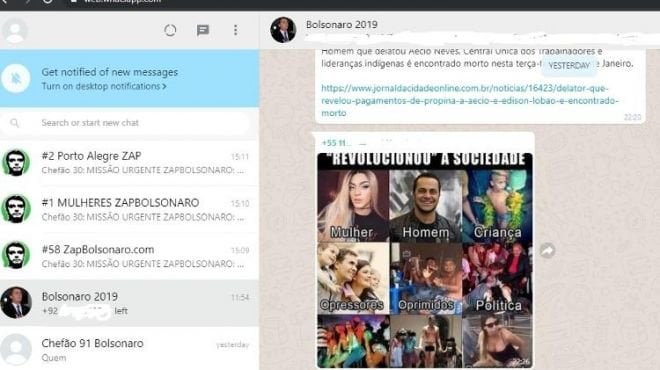
Task: Click the 15:11 timestamp of Porto Alegre chat
Action: tap(240, 157)
